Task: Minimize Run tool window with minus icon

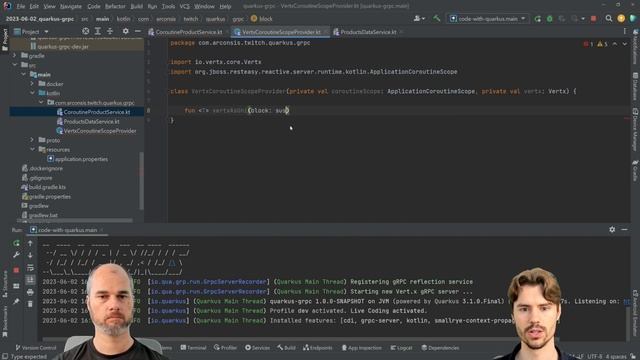Action: [624, 230]
